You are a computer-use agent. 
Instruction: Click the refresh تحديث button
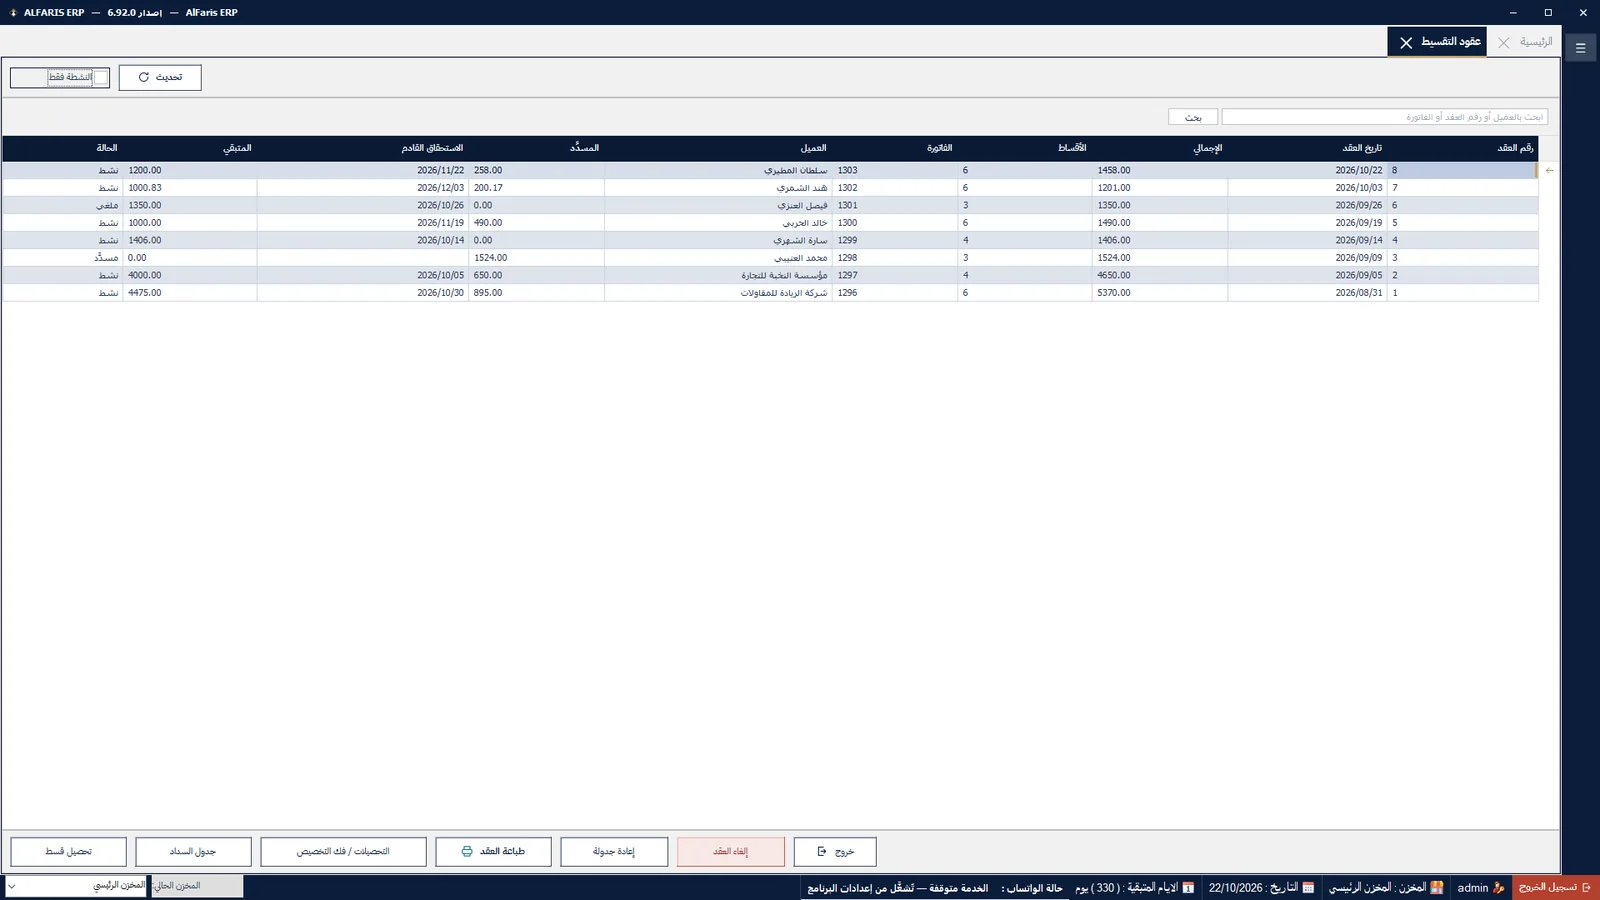[x=160, y=78]
